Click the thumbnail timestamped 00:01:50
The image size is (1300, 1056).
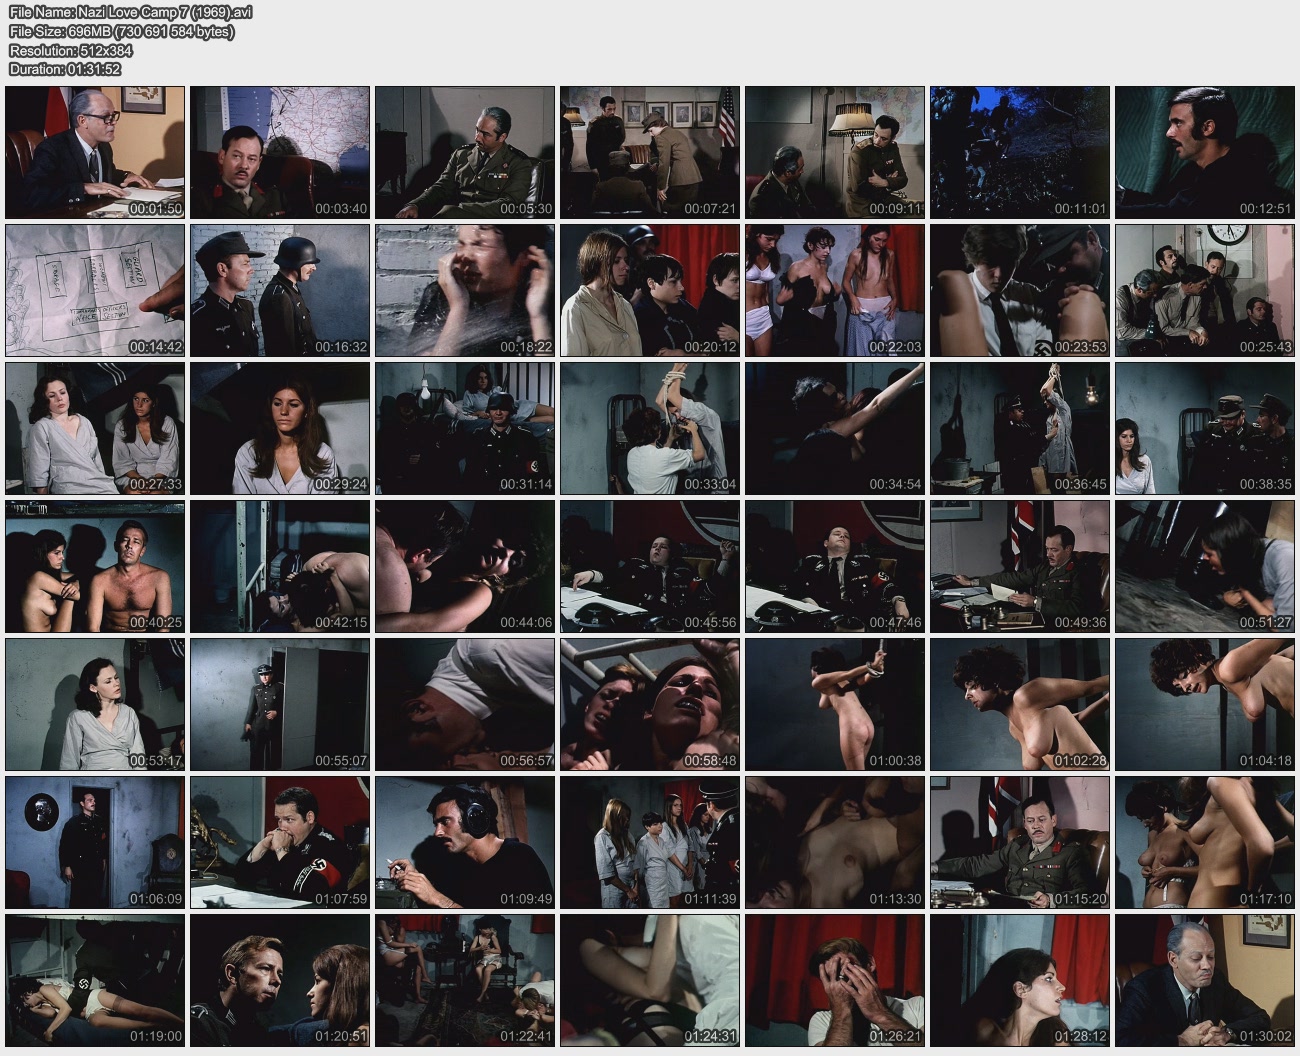(x=95, y=152)
